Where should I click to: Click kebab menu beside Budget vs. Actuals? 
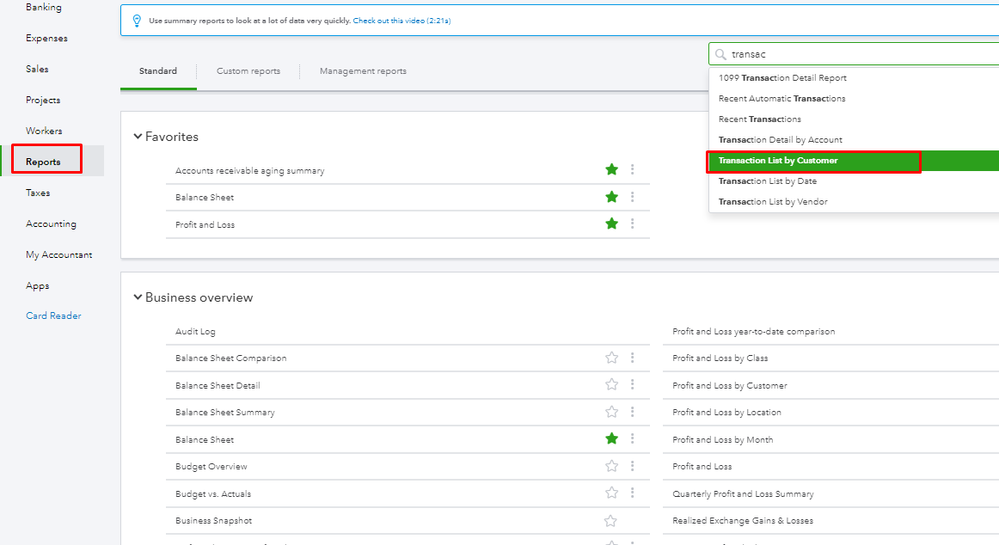pyautogui.click(x=632, y=493)
